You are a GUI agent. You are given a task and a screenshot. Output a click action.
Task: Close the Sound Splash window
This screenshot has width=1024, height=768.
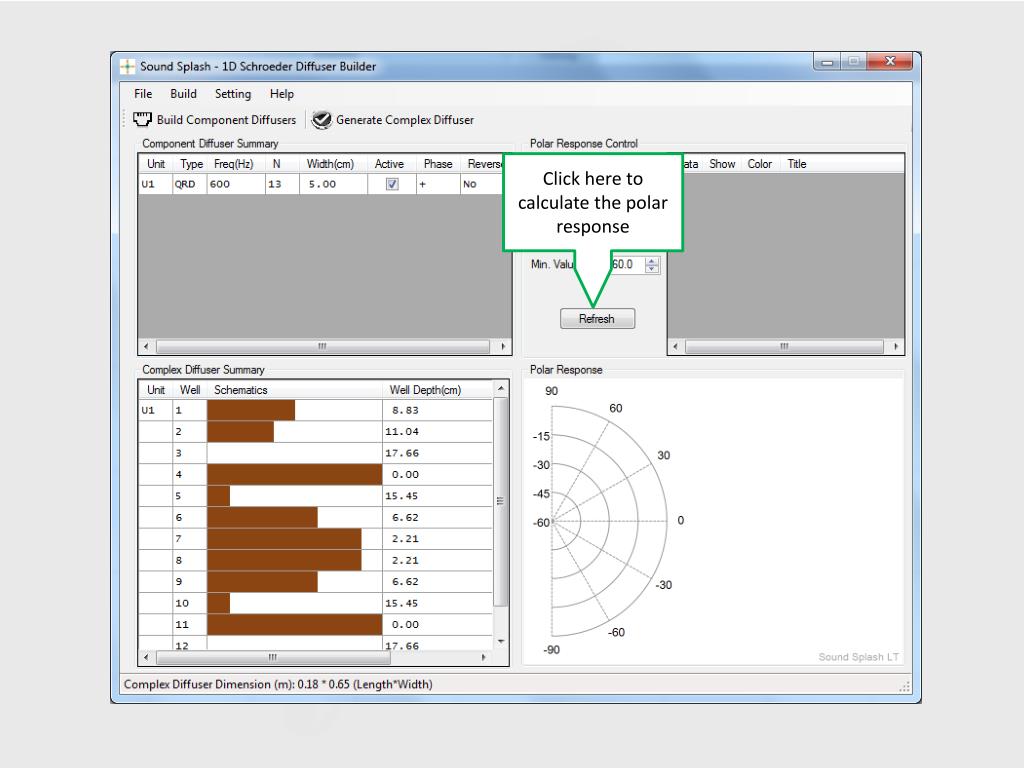click(x=889, y=61)
